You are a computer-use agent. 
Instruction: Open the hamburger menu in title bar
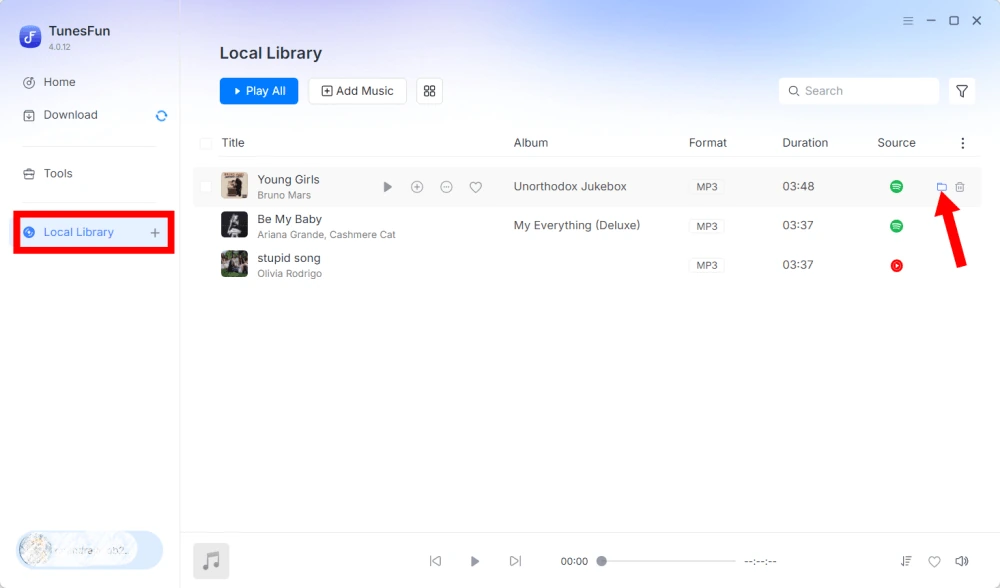coord(908,21)
